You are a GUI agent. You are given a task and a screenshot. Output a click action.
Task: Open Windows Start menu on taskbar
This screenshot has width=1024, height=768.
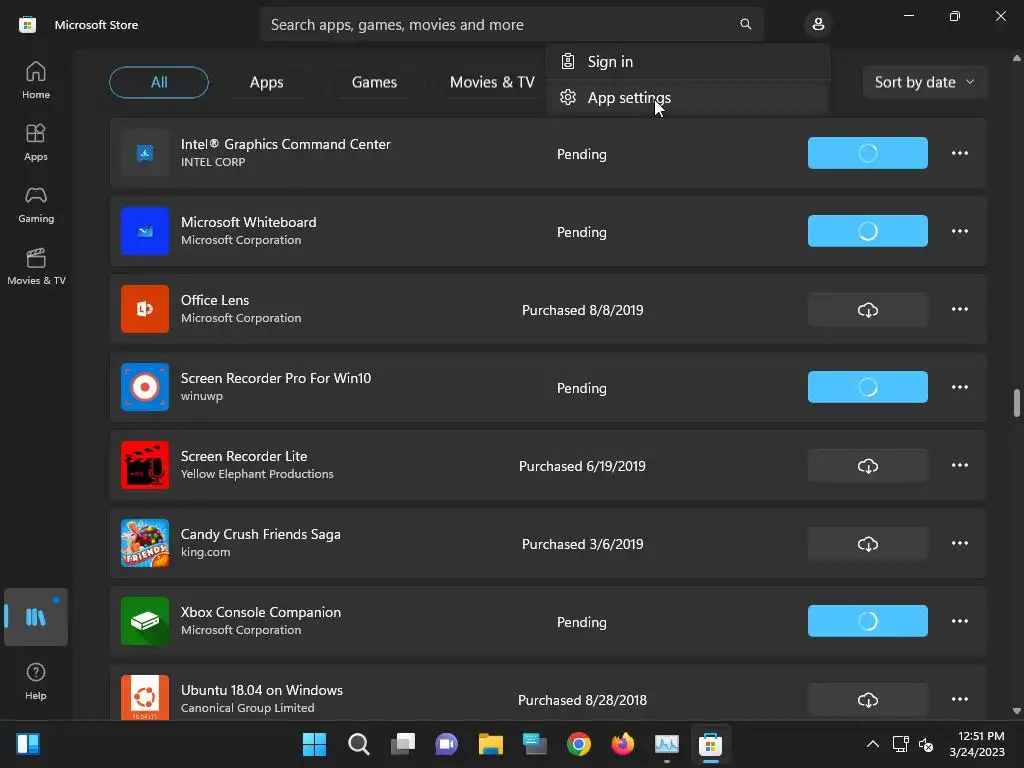[x=314, y=744]
